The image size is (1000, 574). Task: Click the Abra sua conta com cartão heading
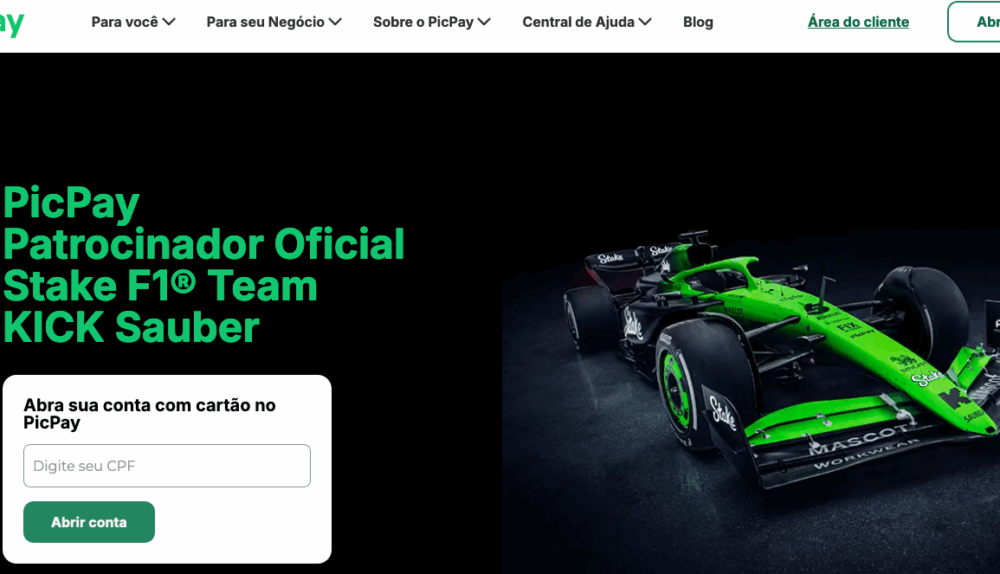(150, 413)
